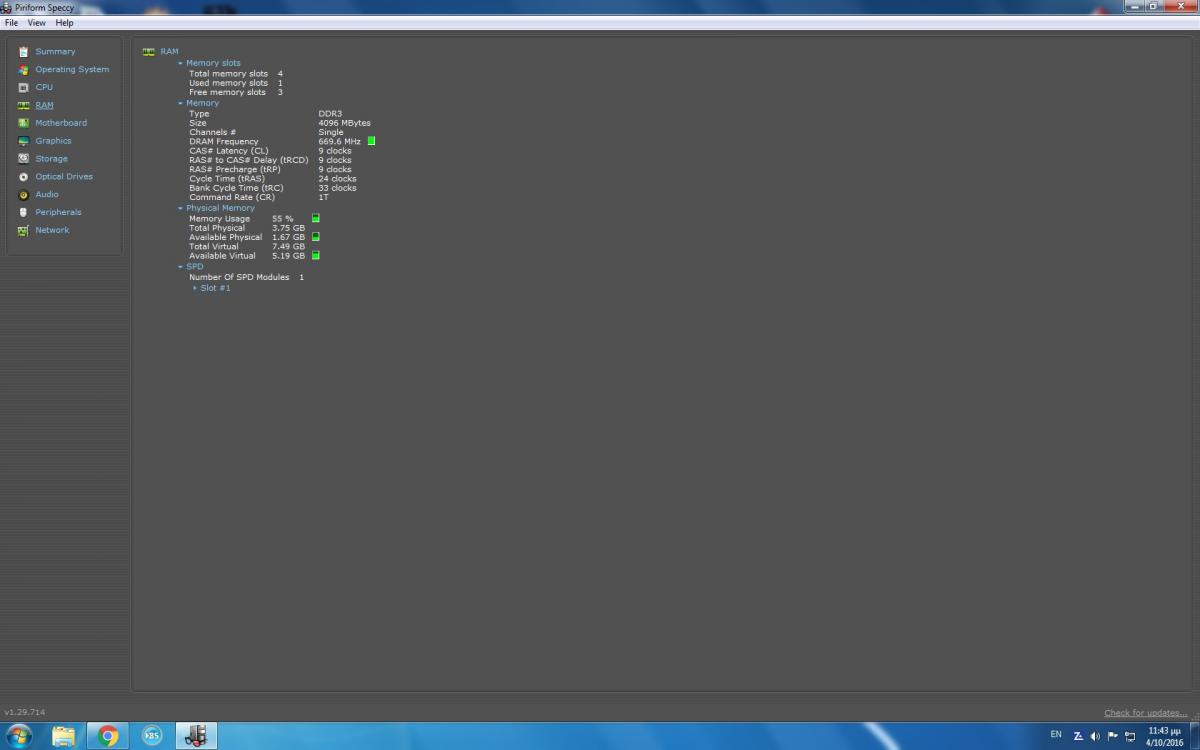Click the green indicator beside Available Virtual
The height and width of the screenshot is (750, 1200).
316,256
